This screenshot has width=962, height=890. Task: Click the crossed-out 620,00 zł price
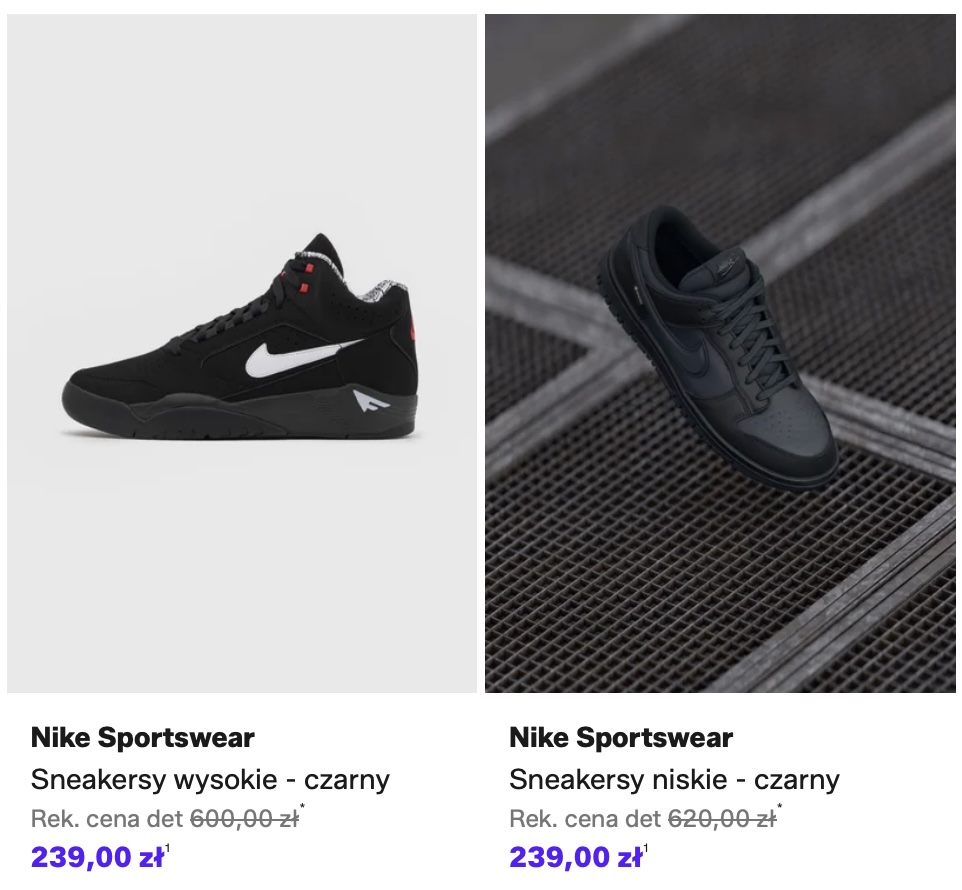(722, 819)
